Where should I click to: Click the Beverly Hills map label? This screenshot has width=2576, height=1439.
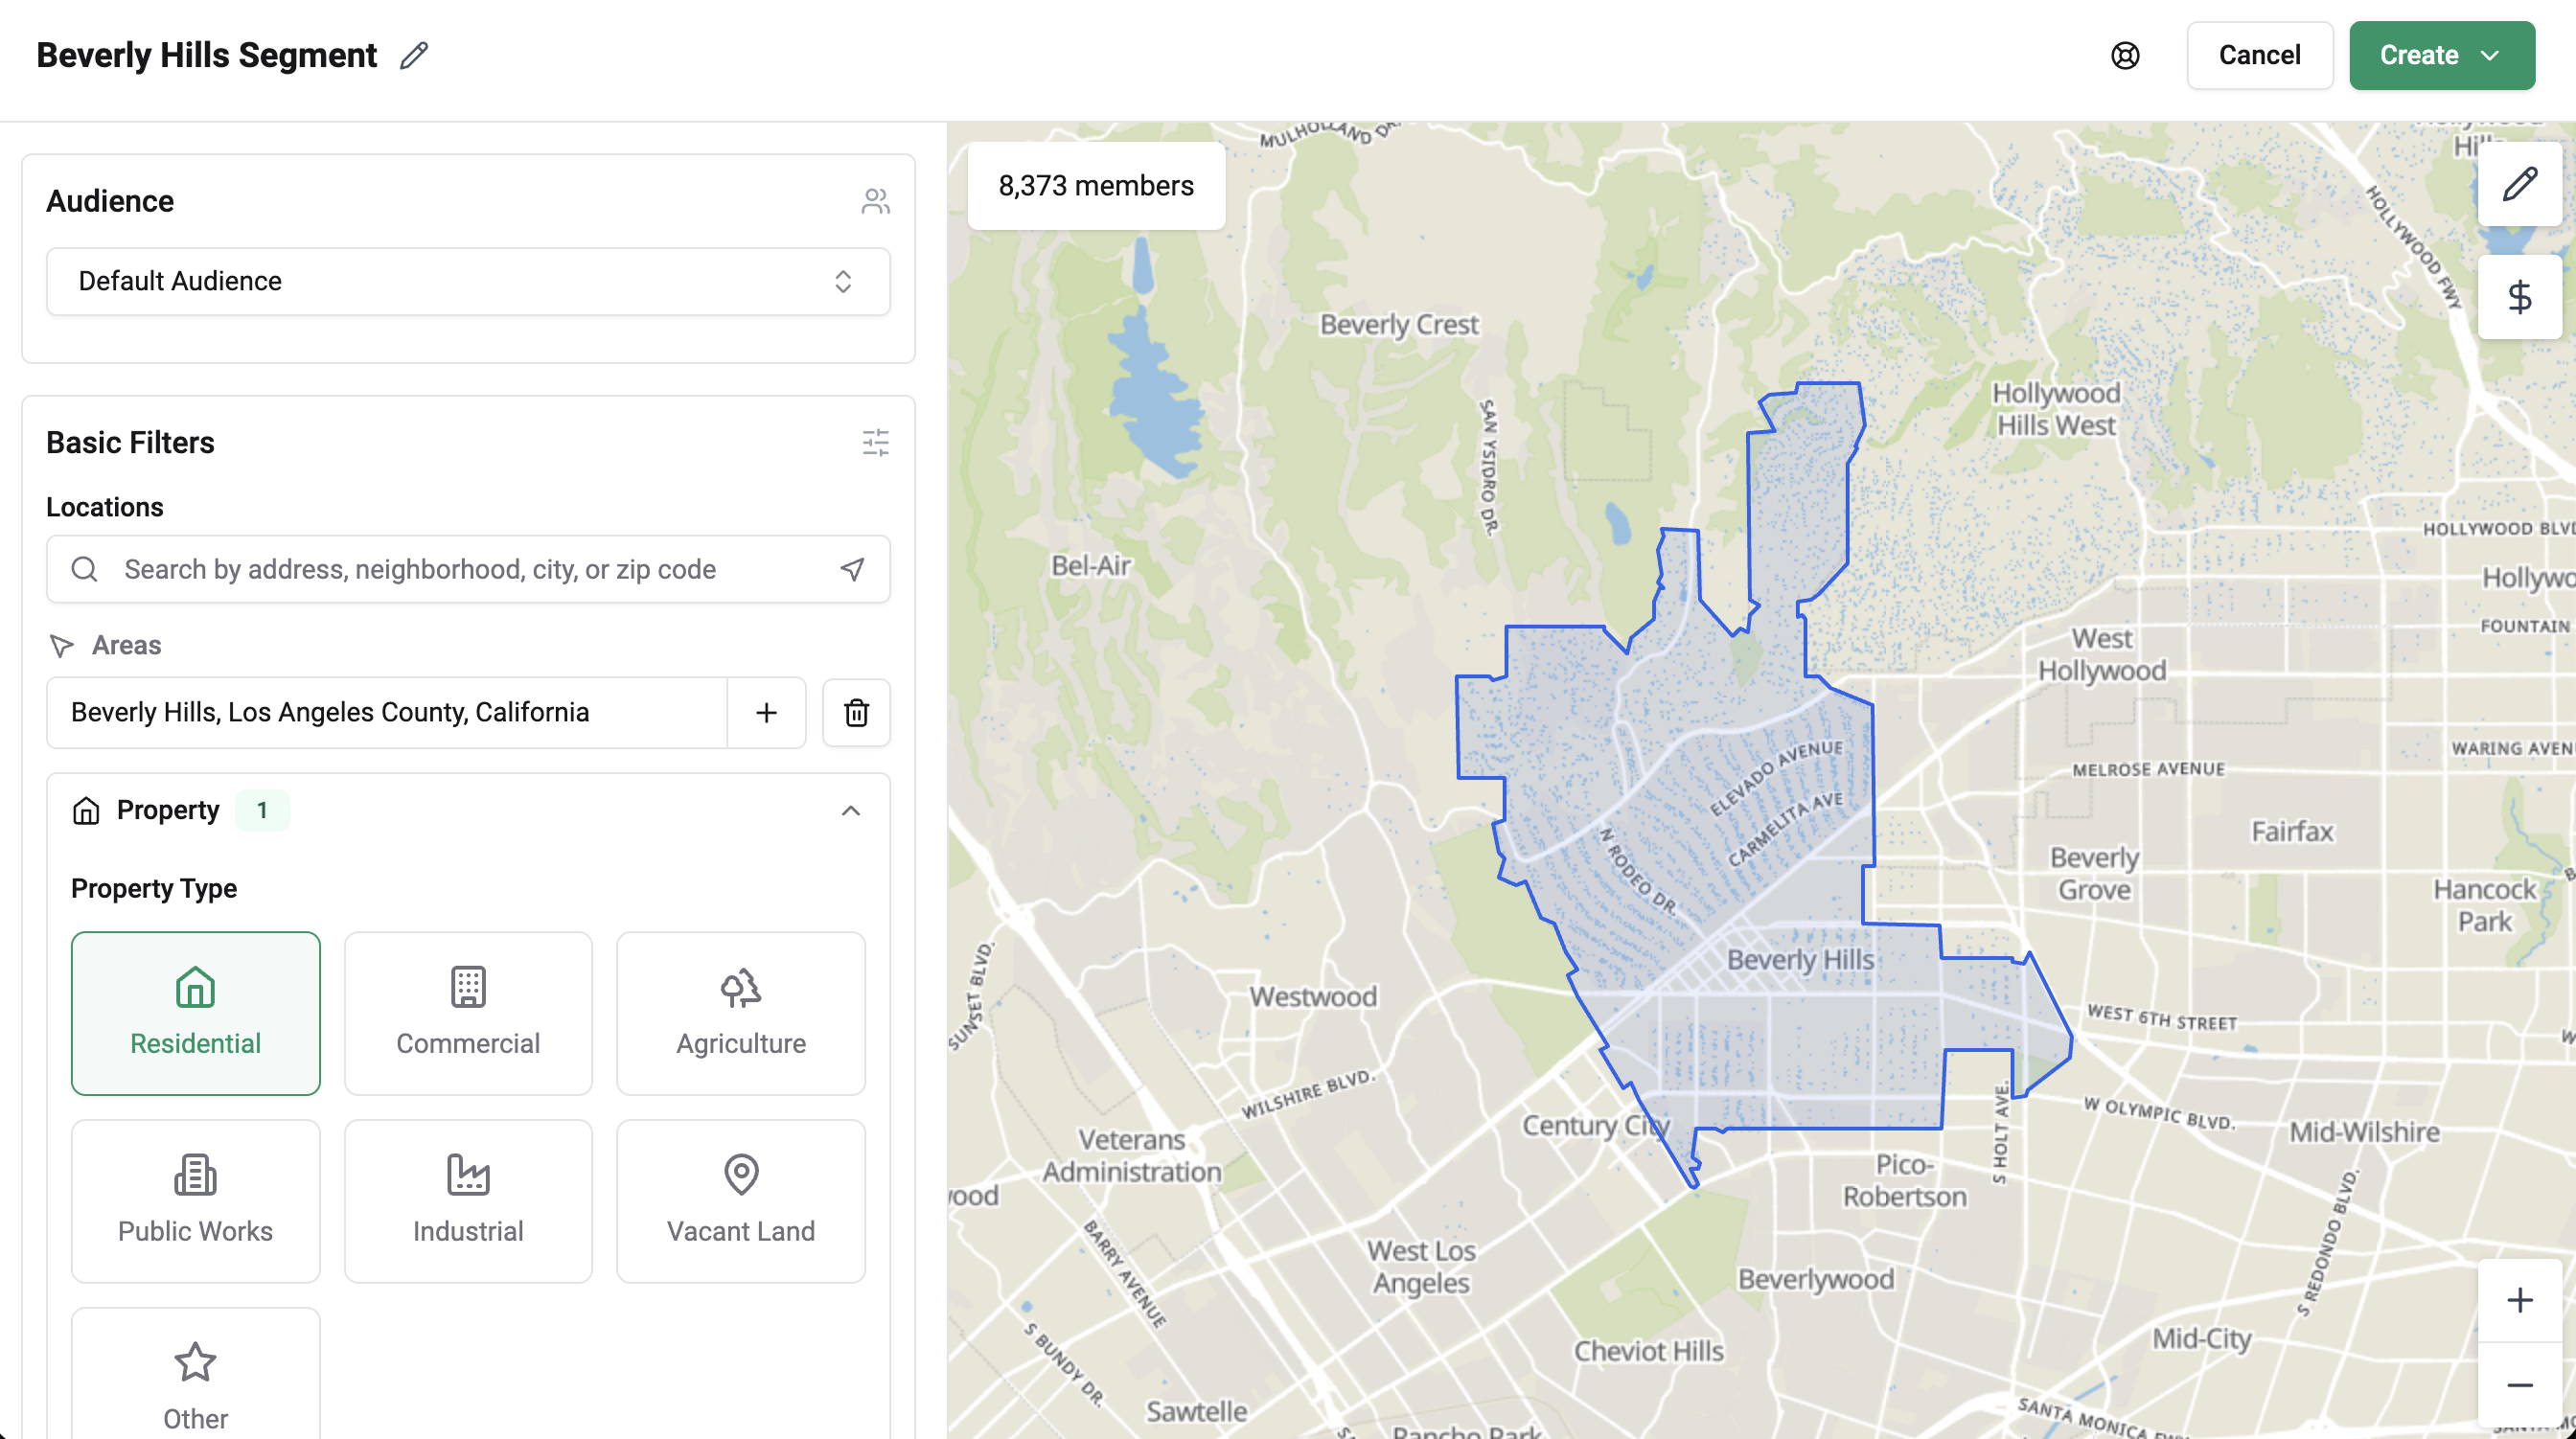pos(1801,960)
